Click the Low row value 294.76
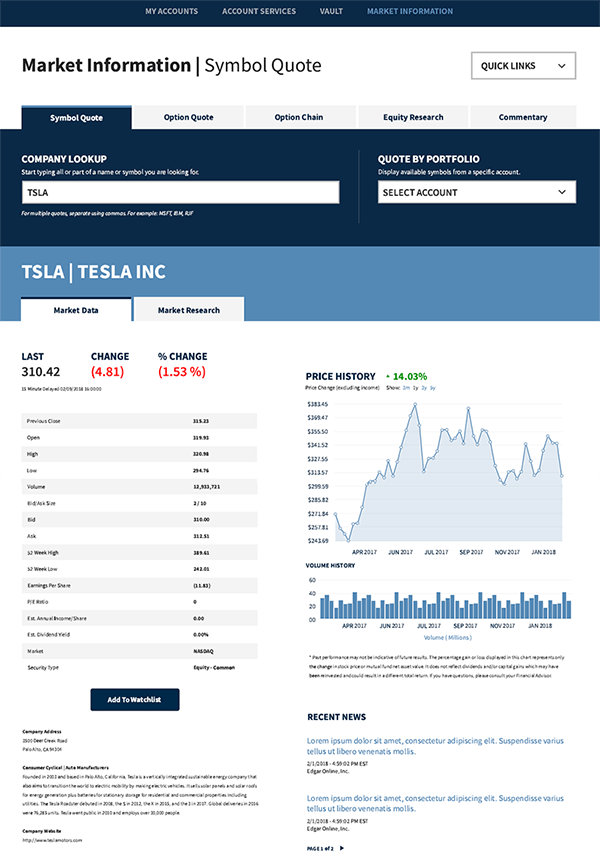 (x=201, y=471)
